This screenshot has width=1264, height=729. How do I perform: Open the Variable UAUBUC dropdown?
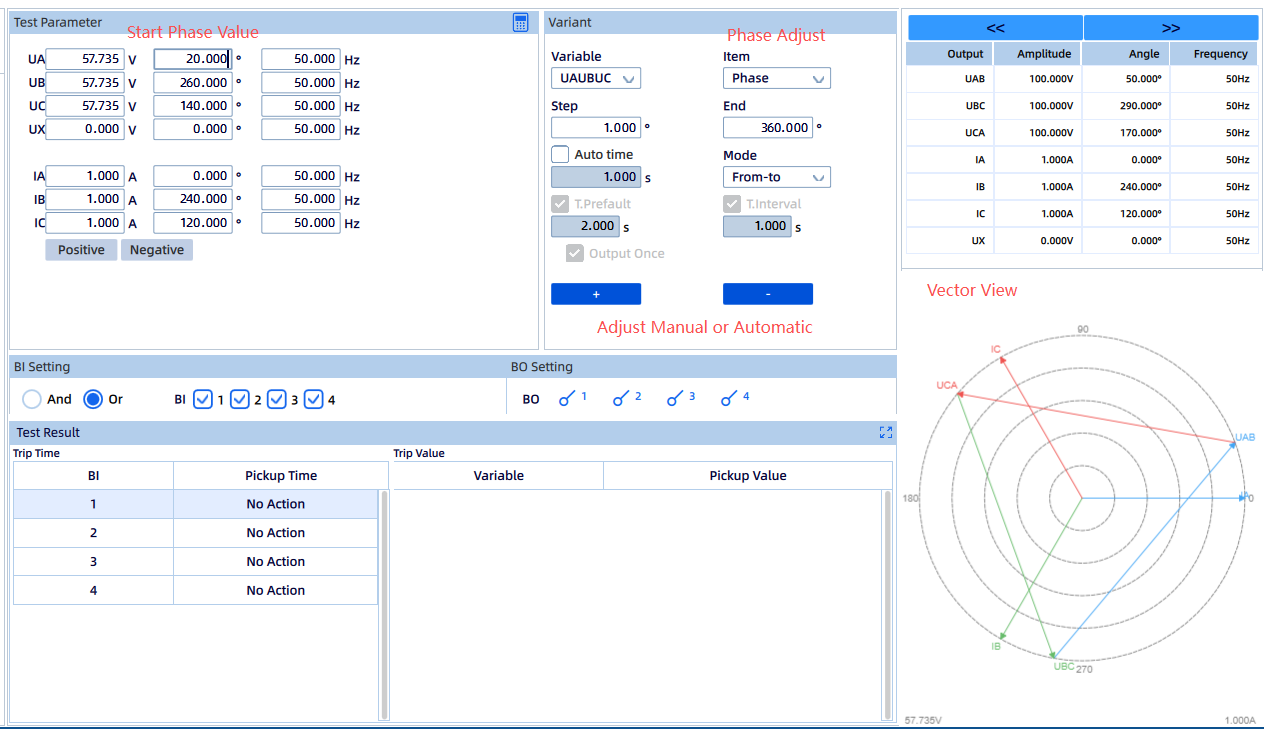click(x=595, y=78)
